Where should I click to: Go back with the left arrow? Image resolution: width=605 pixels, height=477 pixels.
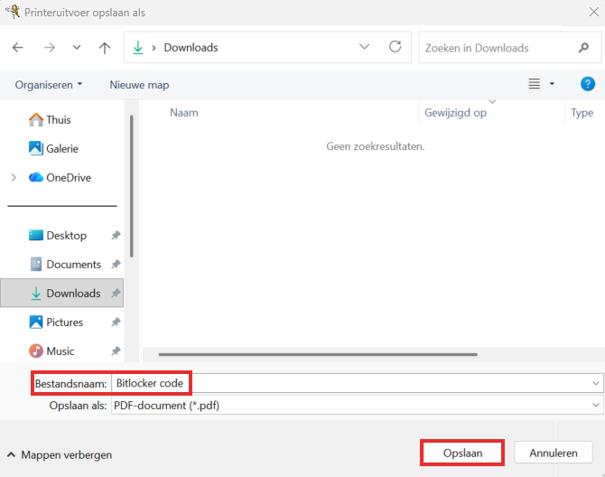[18, 47]
